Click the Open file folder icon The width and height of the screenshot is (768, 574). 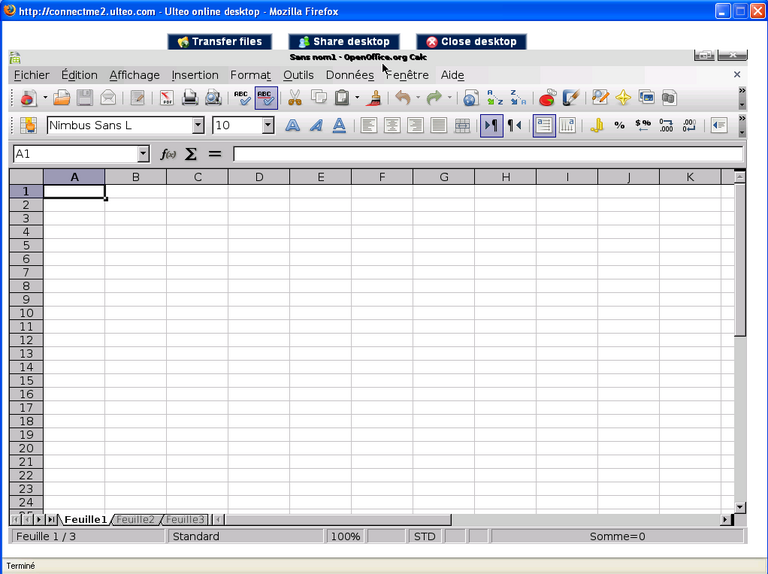point(62,98)
